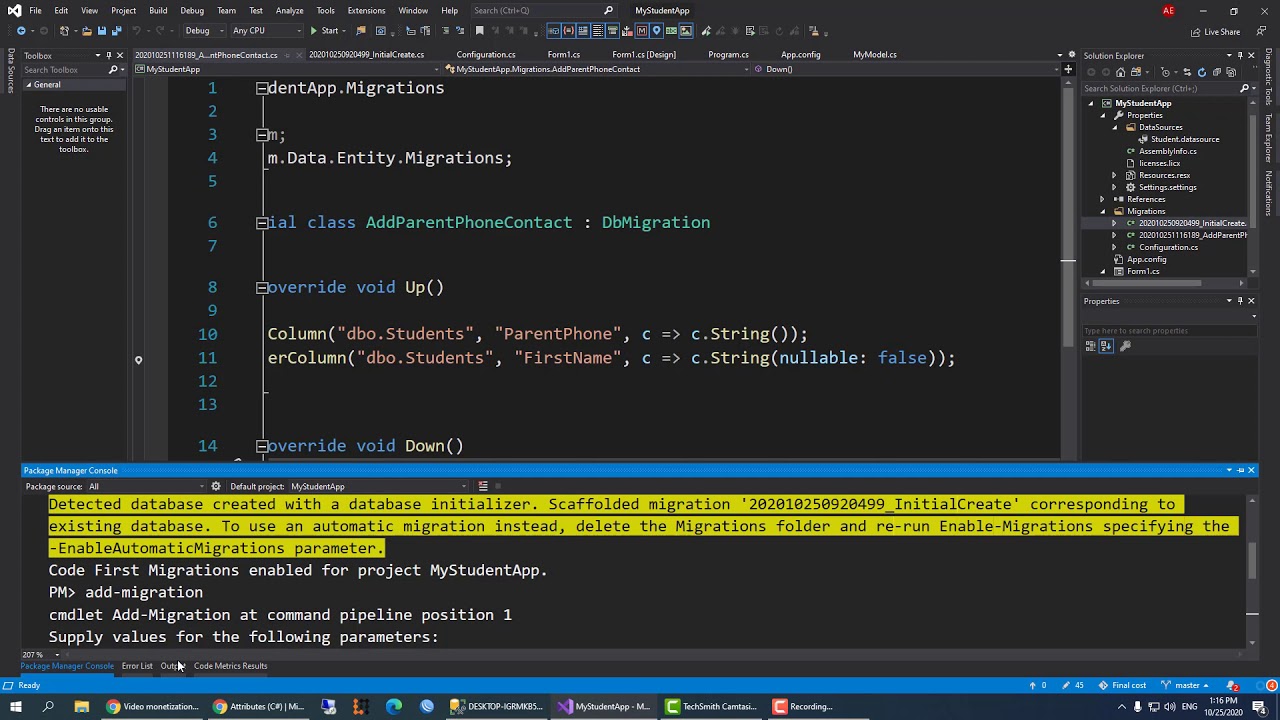Collapse the General group in Toolbox

point(28,85)
